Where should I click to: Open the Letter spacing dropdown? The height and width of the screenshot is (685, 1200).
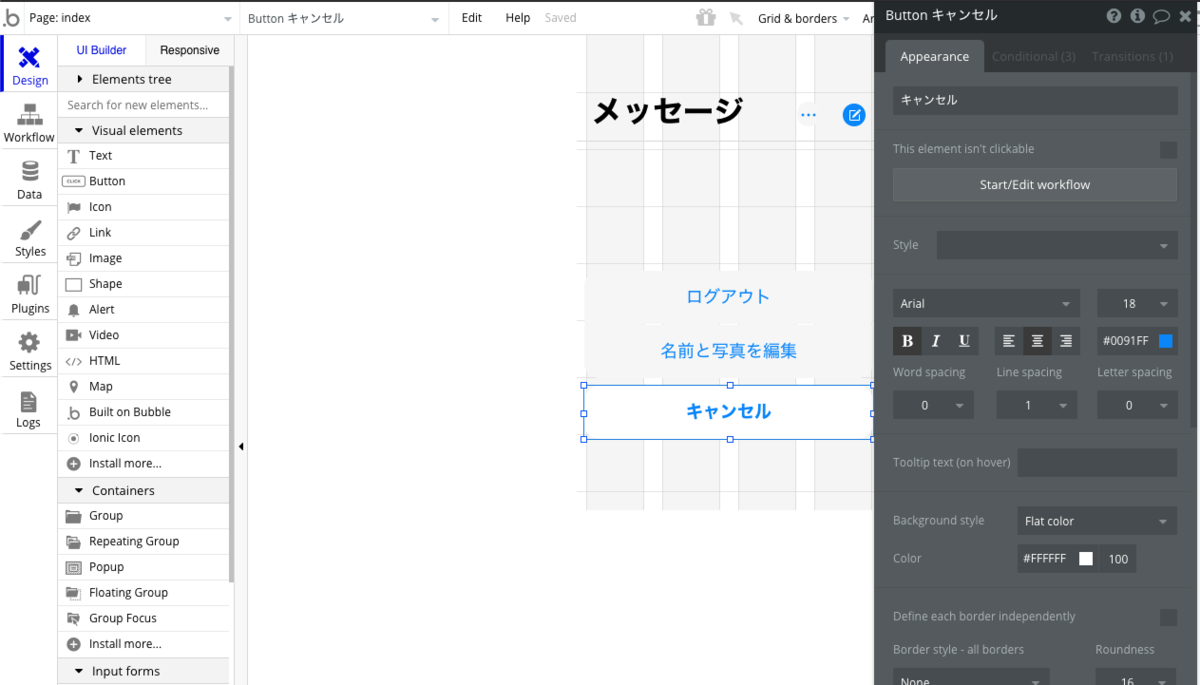(x=1137, y=405)
